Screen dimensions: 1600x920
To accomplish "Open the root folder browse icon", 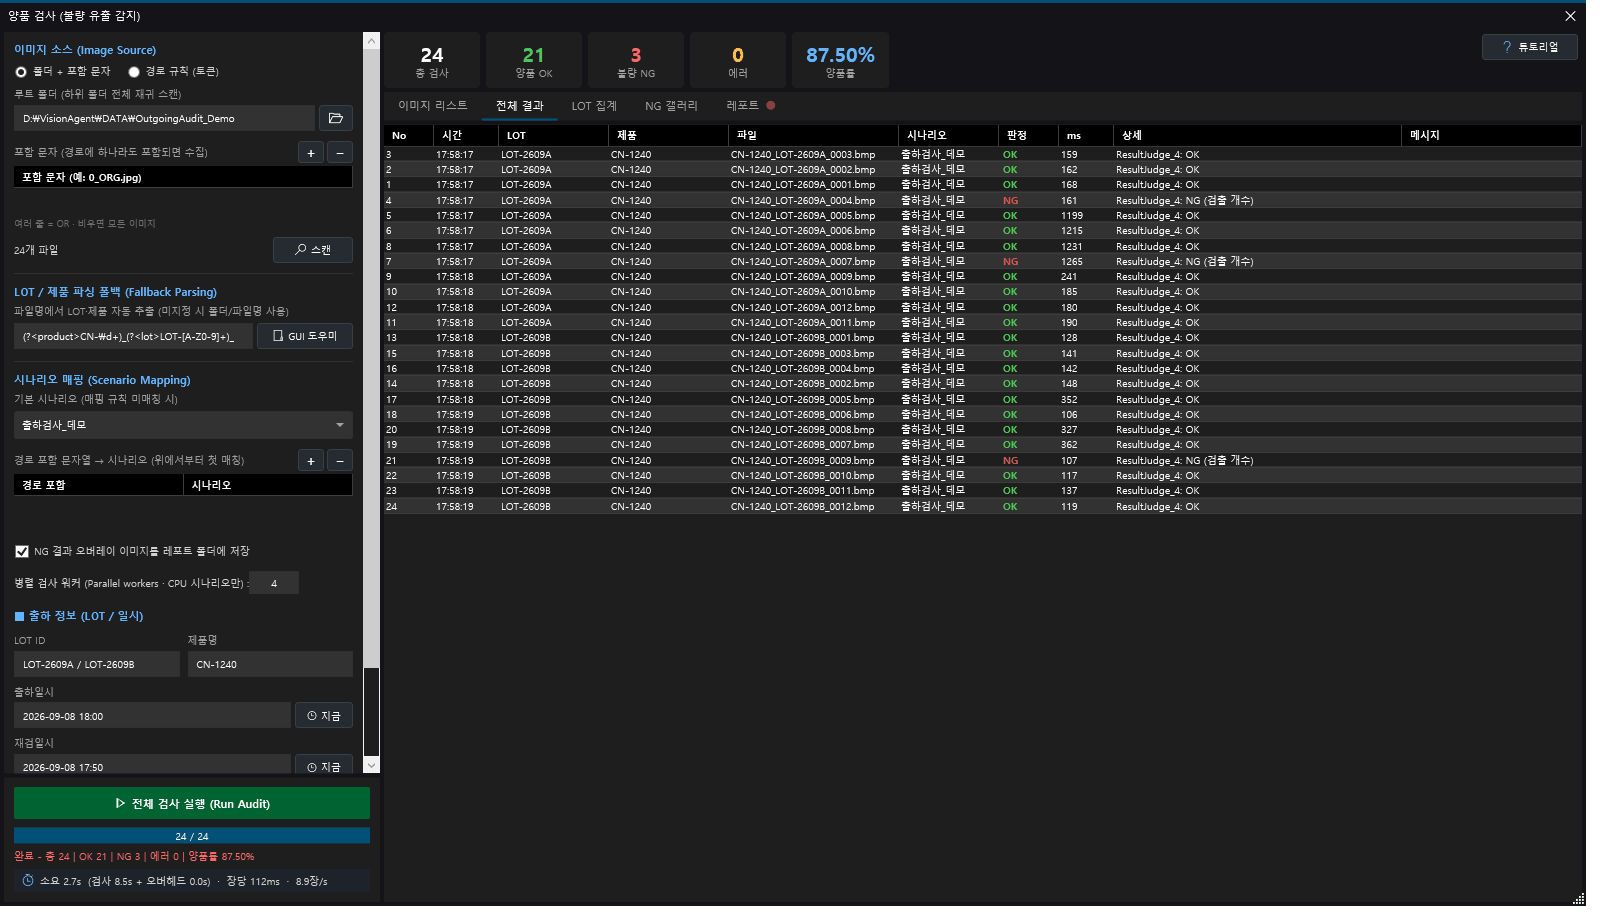I will (336, 118).
